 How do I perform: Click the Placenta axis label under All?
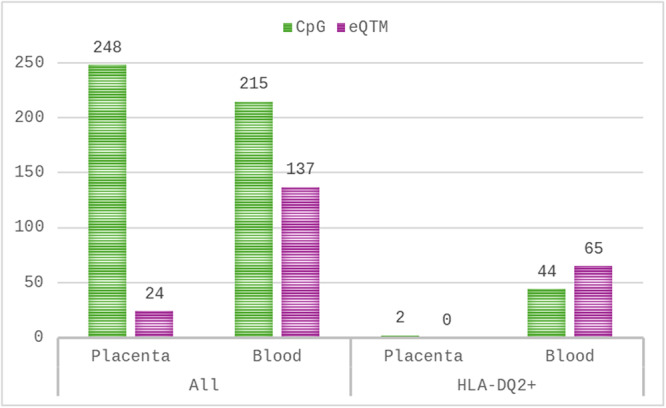(129, 356)
